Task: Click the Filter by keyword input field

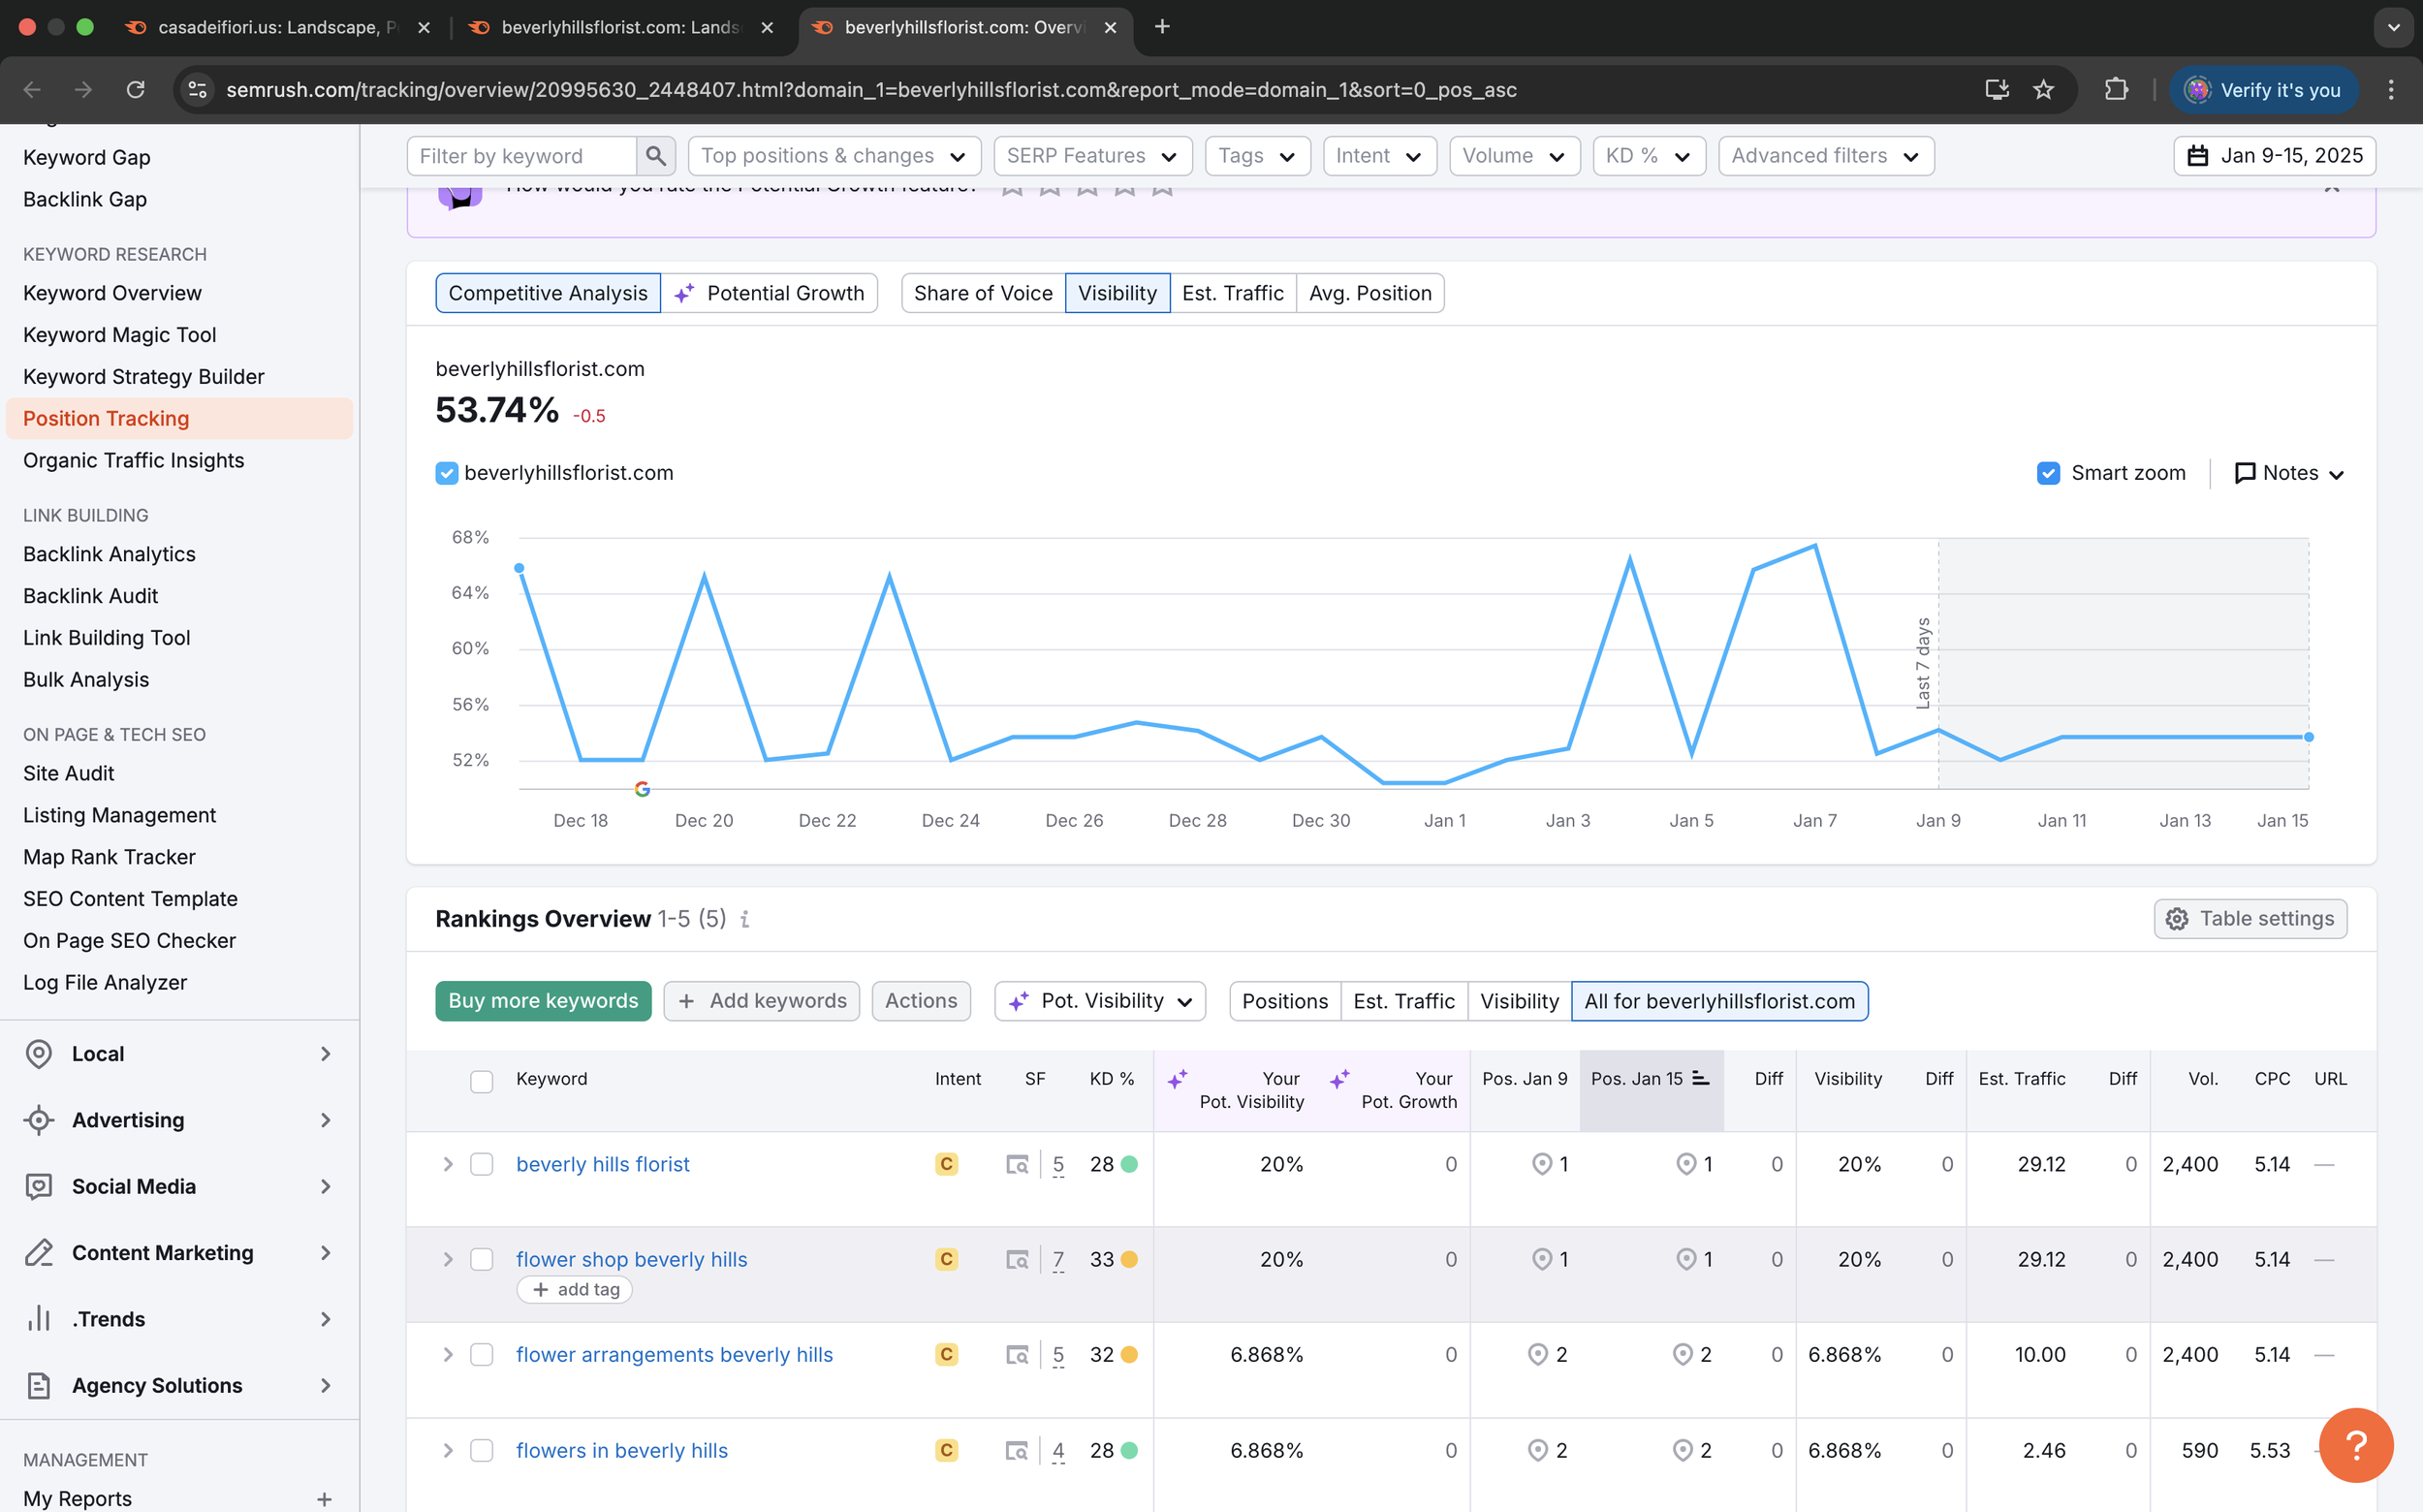Action: [x=520, y=156]
